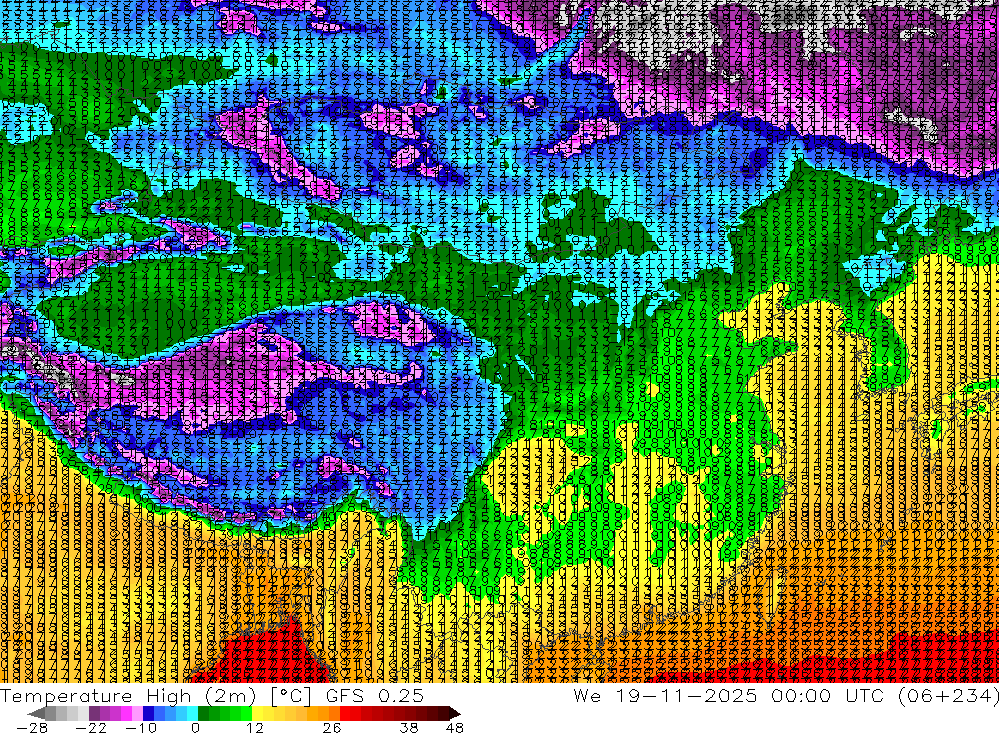The width and height of the screenshot is (1000, 733).
Task: Click the legend value '-22'
Action: point(91,727)
